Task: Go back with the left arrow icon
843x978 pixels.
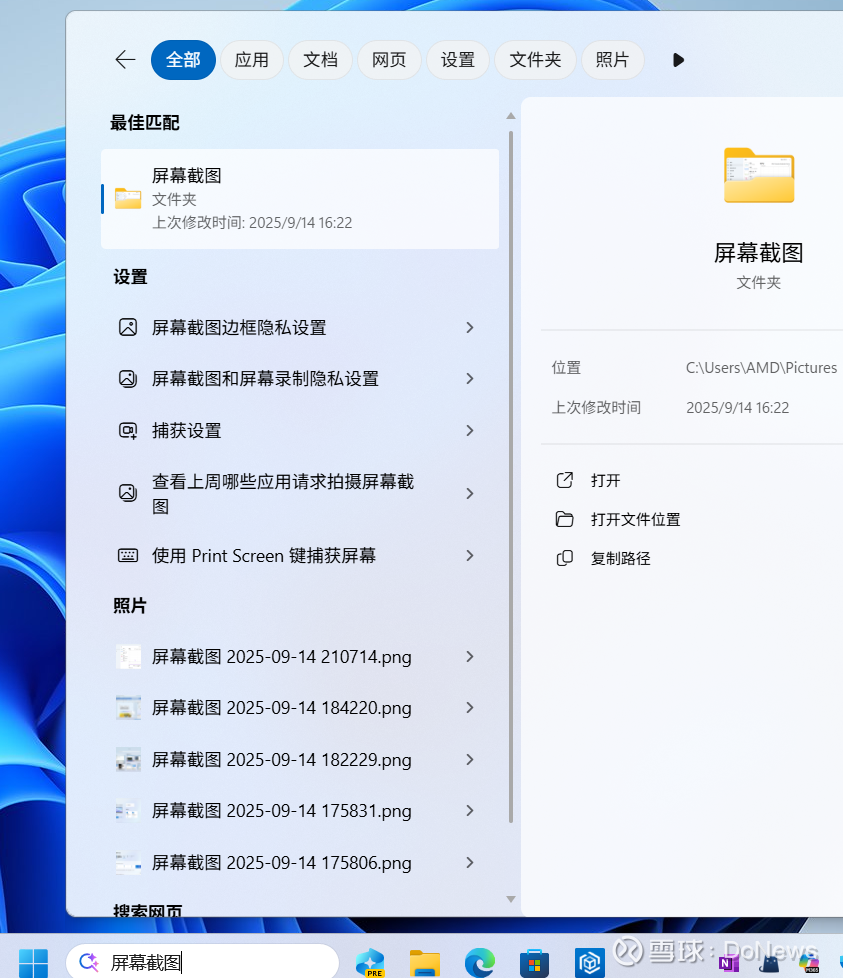Action: click(125, 60)
